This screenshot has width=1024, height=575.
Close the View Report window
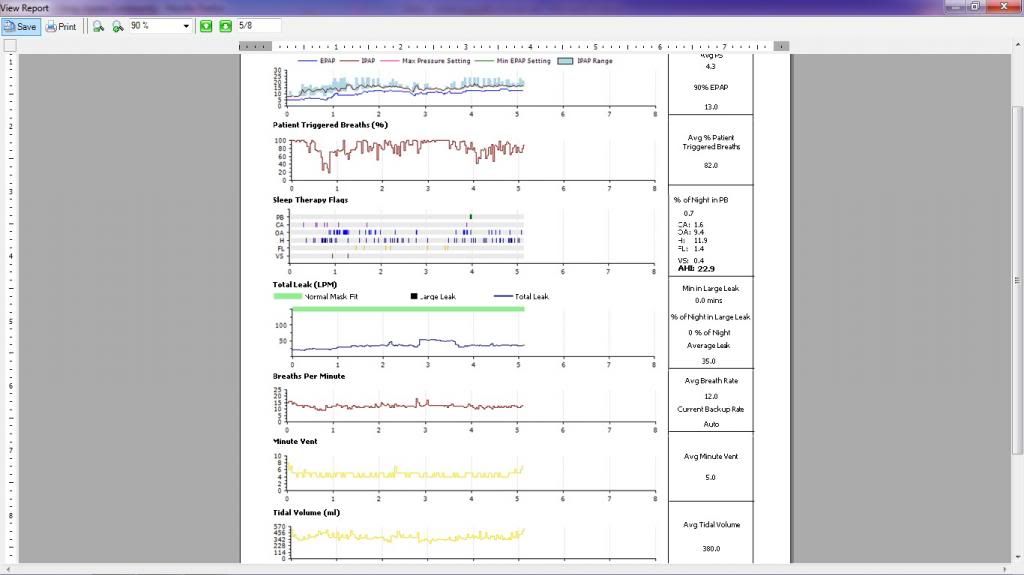point(1004,7)
